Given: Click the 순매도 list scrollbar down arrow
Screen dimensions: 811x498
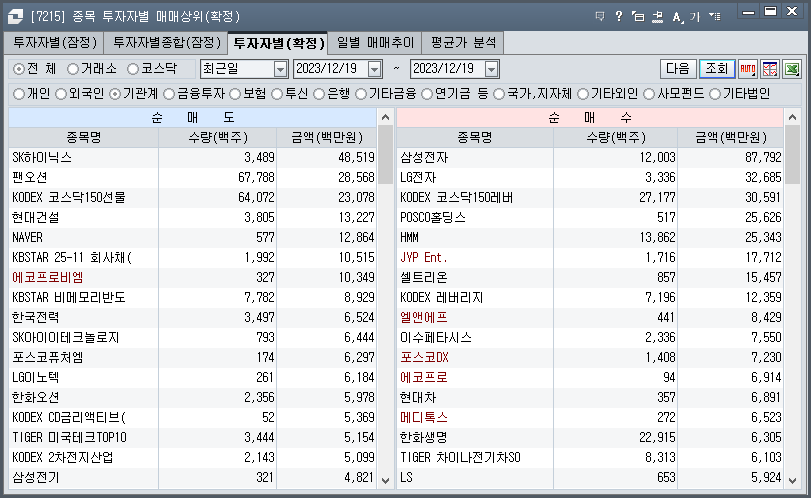Looking at the screenshot, I should point(385,480).
